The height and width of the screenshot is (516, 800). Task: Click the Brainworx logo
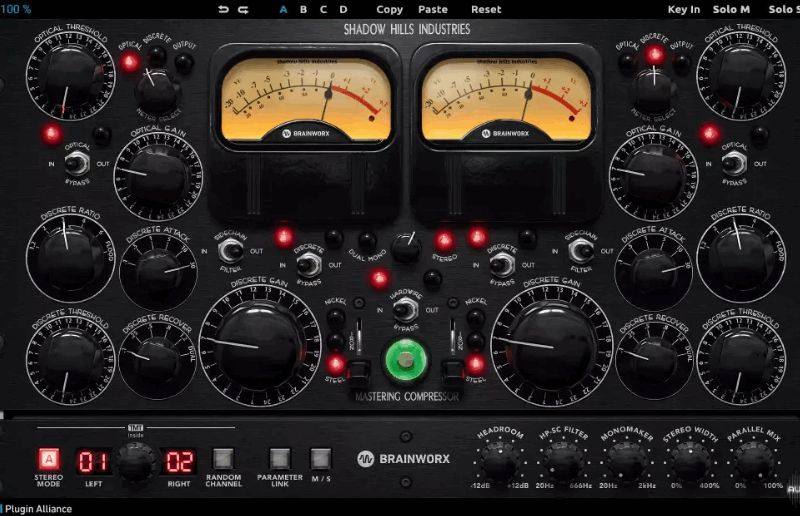coord(404,459)
